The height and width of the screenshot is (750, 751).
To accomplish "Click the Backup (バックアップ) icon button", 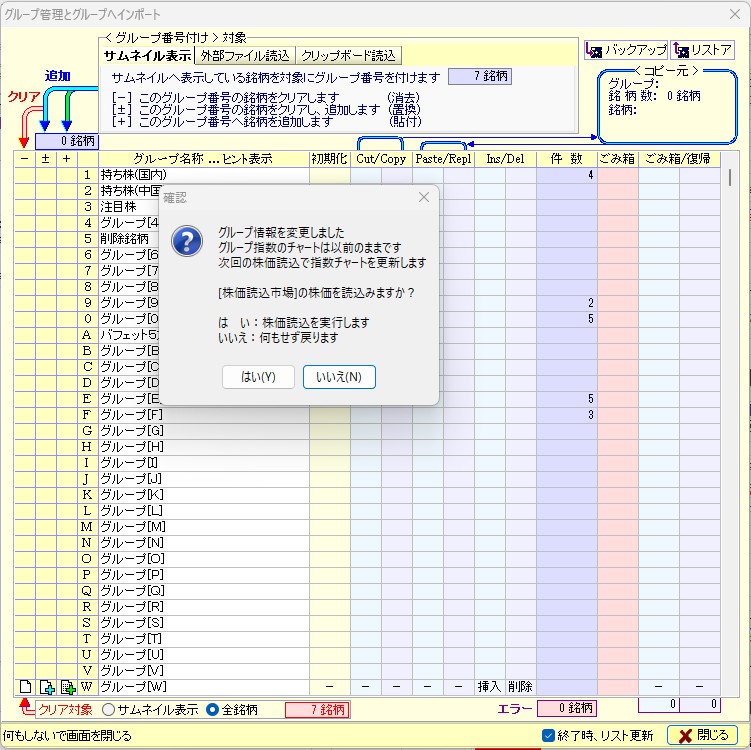I will pos(625,50).
